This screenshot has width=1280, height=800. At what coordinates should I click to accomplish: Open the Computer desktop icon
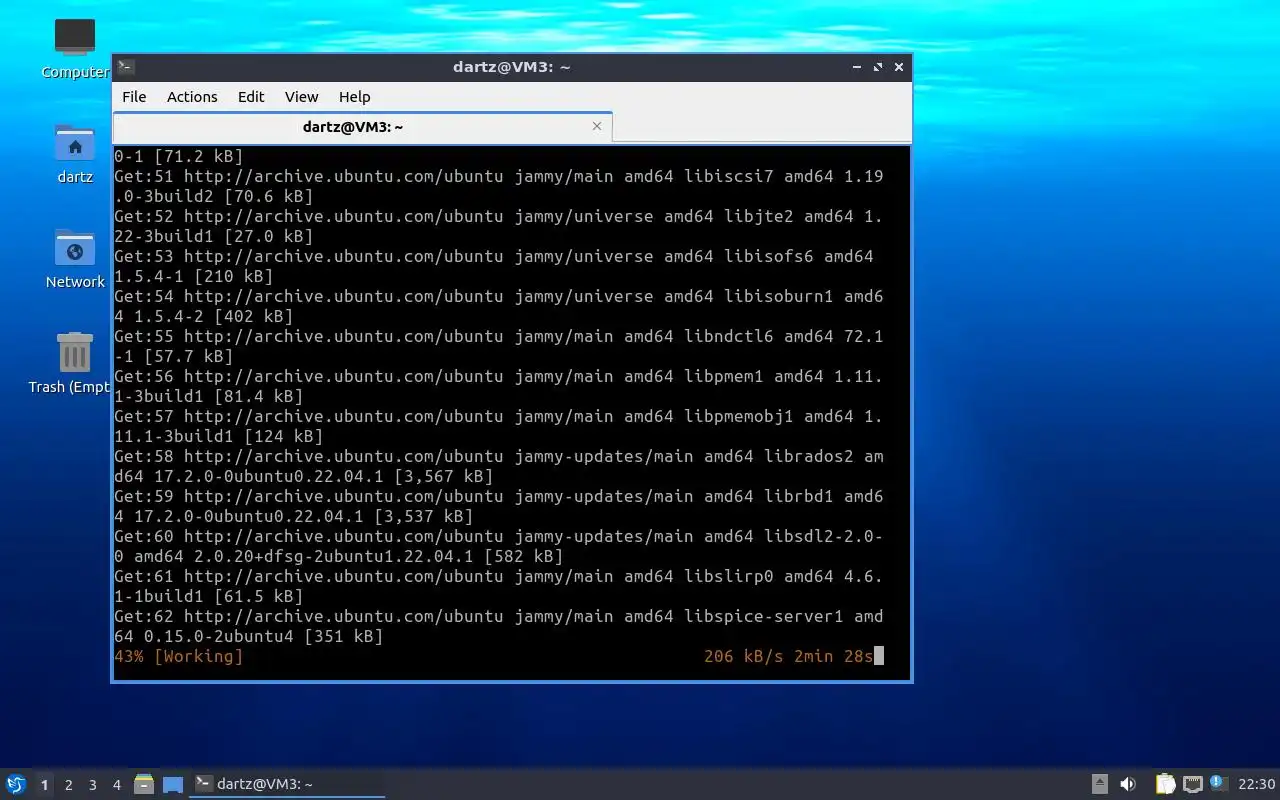[x=75, y=47]
